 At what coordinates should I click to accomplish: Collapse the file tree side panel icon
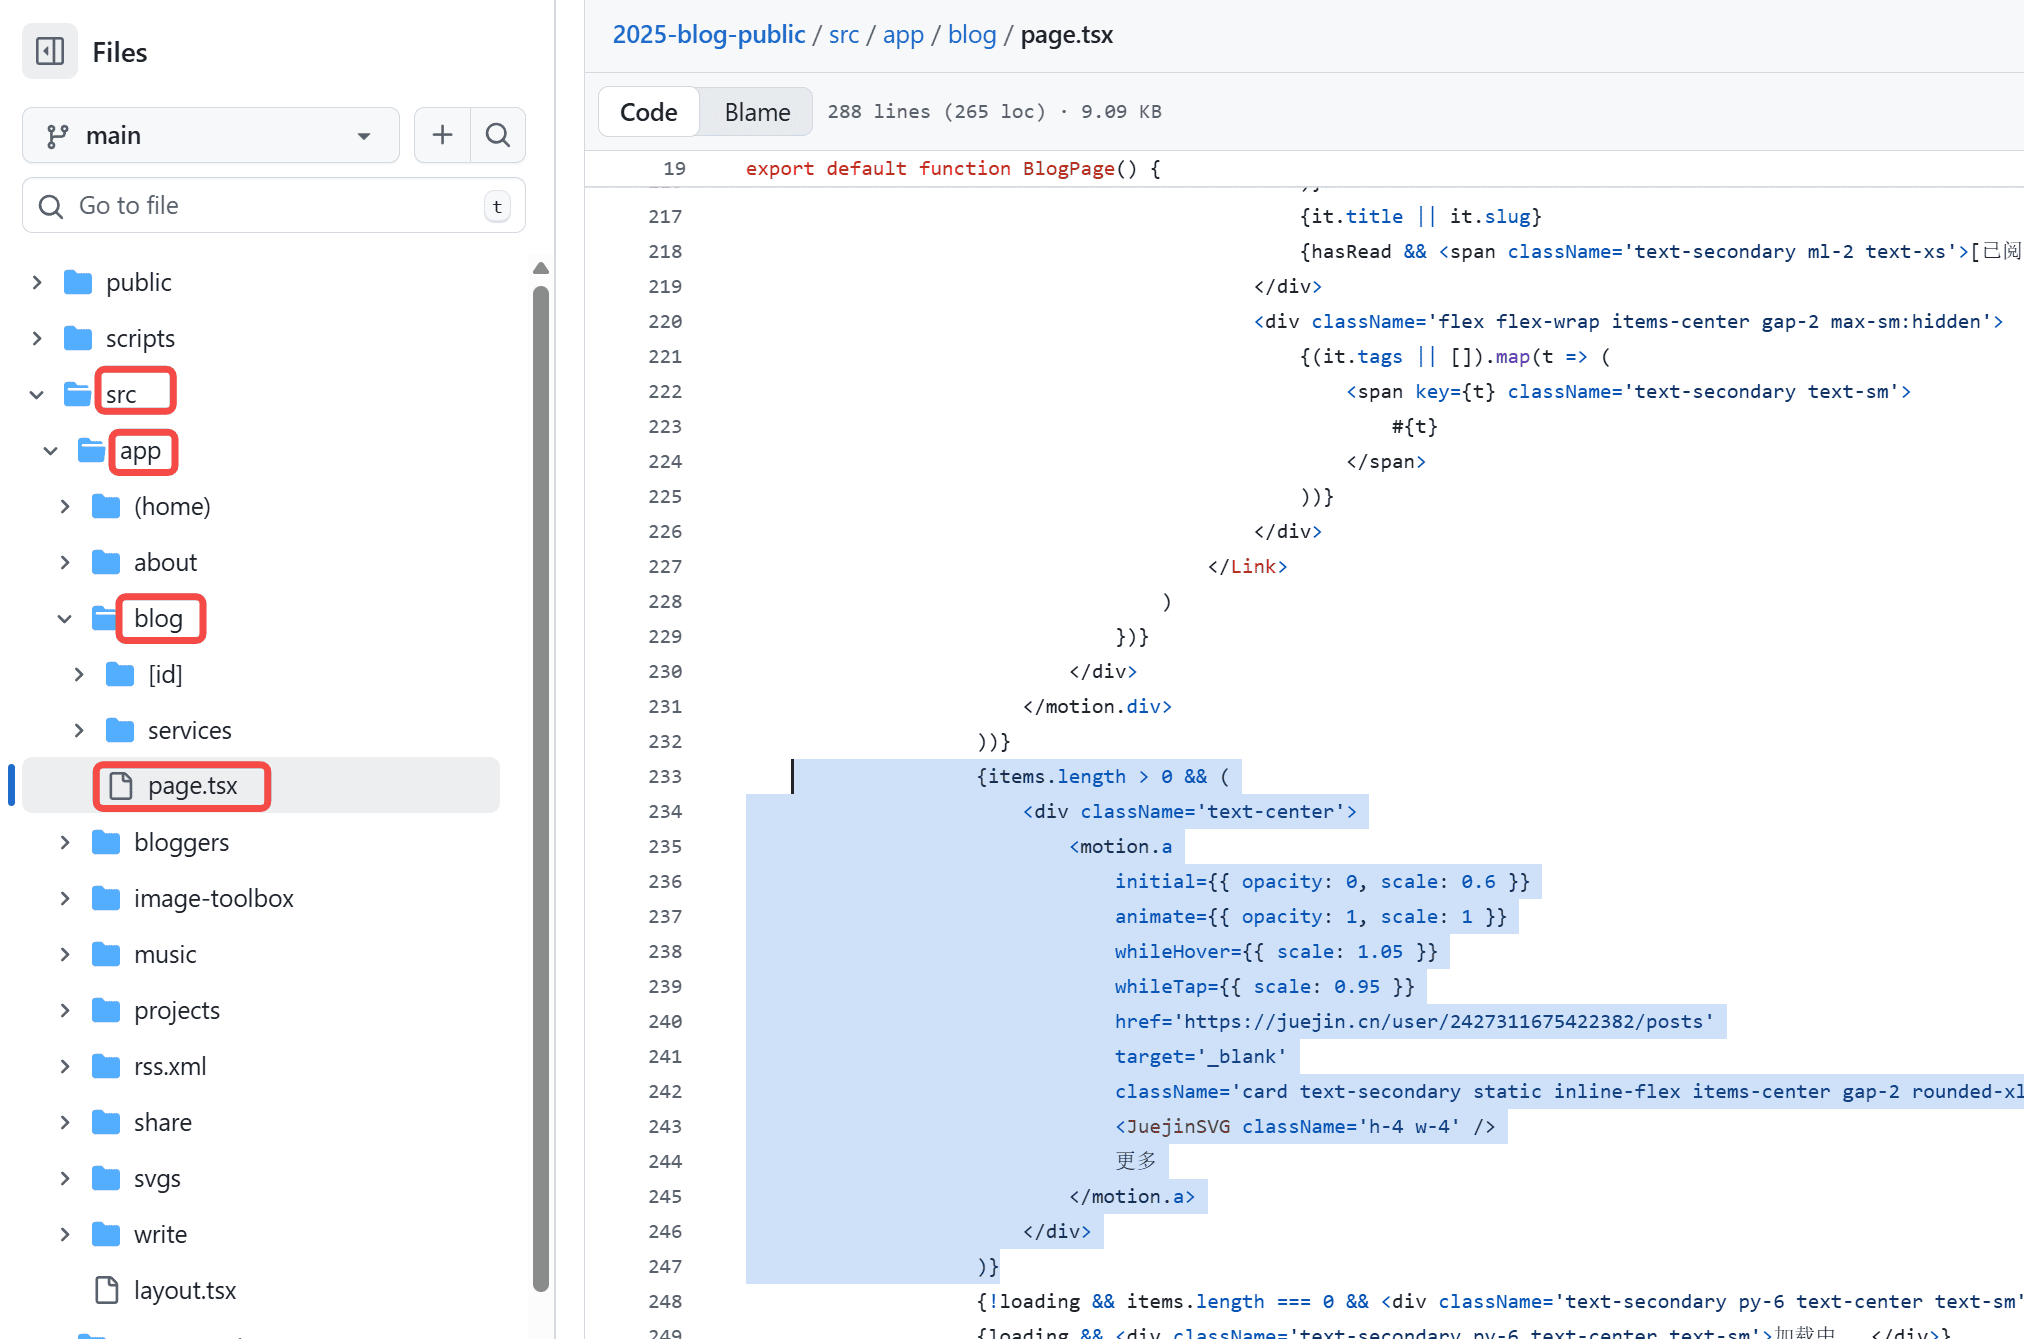coord(50,51)
